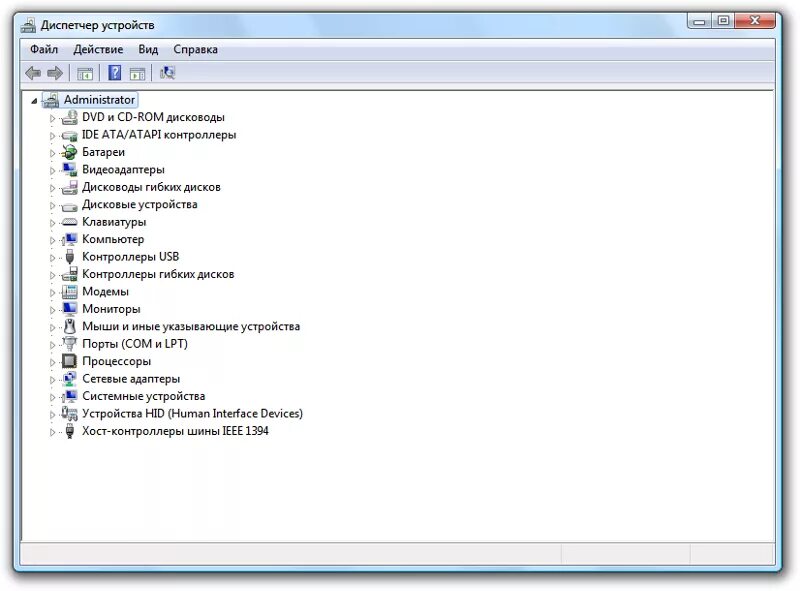The image size is (800, 591).
Task: Select the Модемы label
Action: coord(106,291)
